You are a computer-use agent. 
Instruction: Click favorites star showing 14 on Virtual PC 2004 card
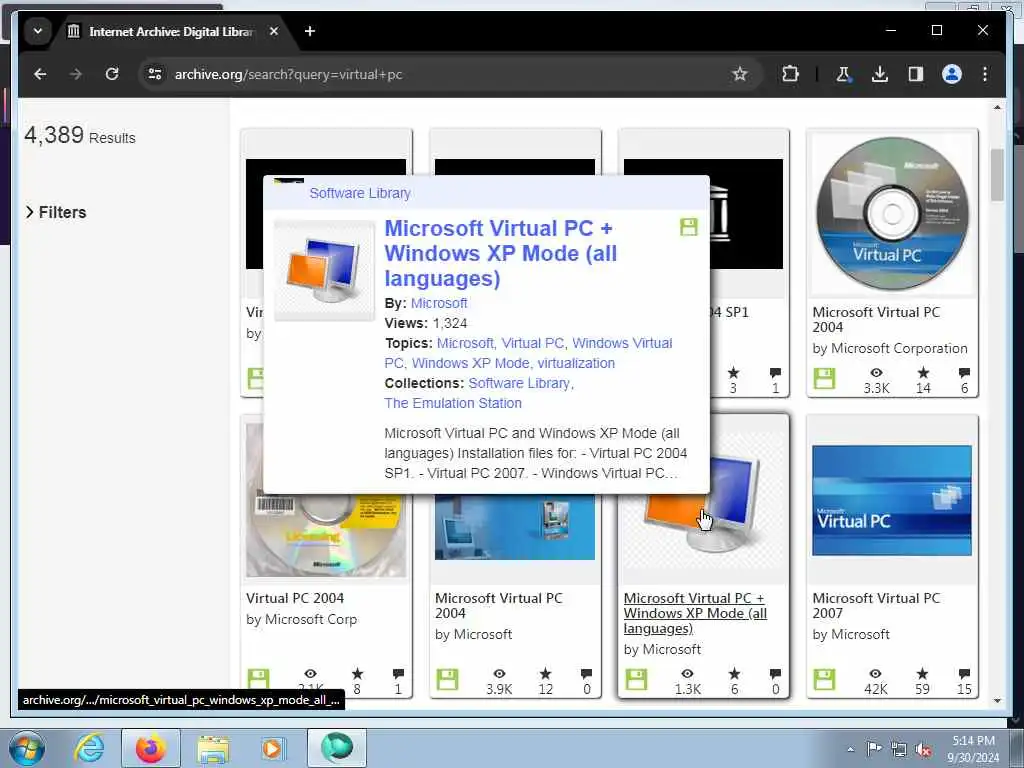(x=923, y=373)
